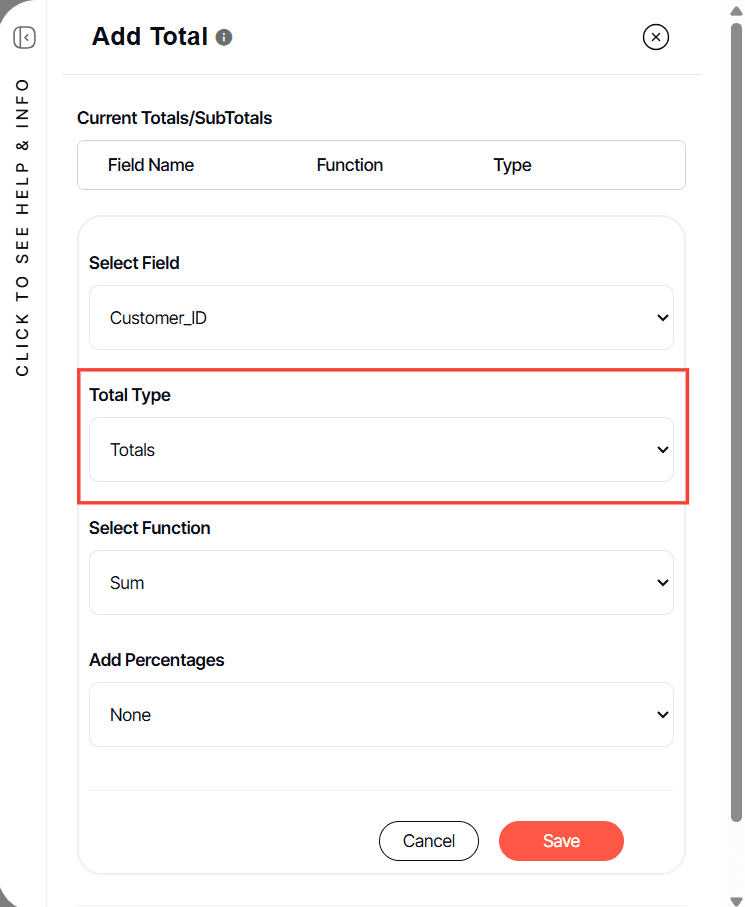This screenshot has width=745, height=907.
Task: Select the Function column header
Action: 350,165
